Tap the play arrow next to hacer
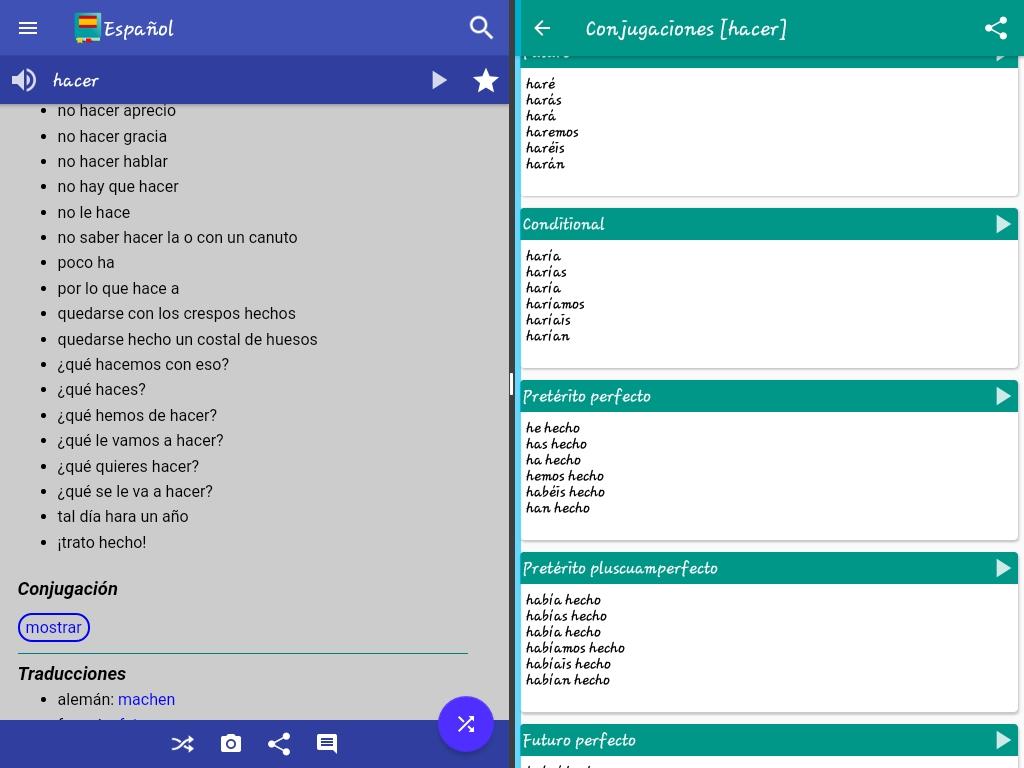Image resolution: width=1024 pixels, height=768 pixels. tap(440, 80)
